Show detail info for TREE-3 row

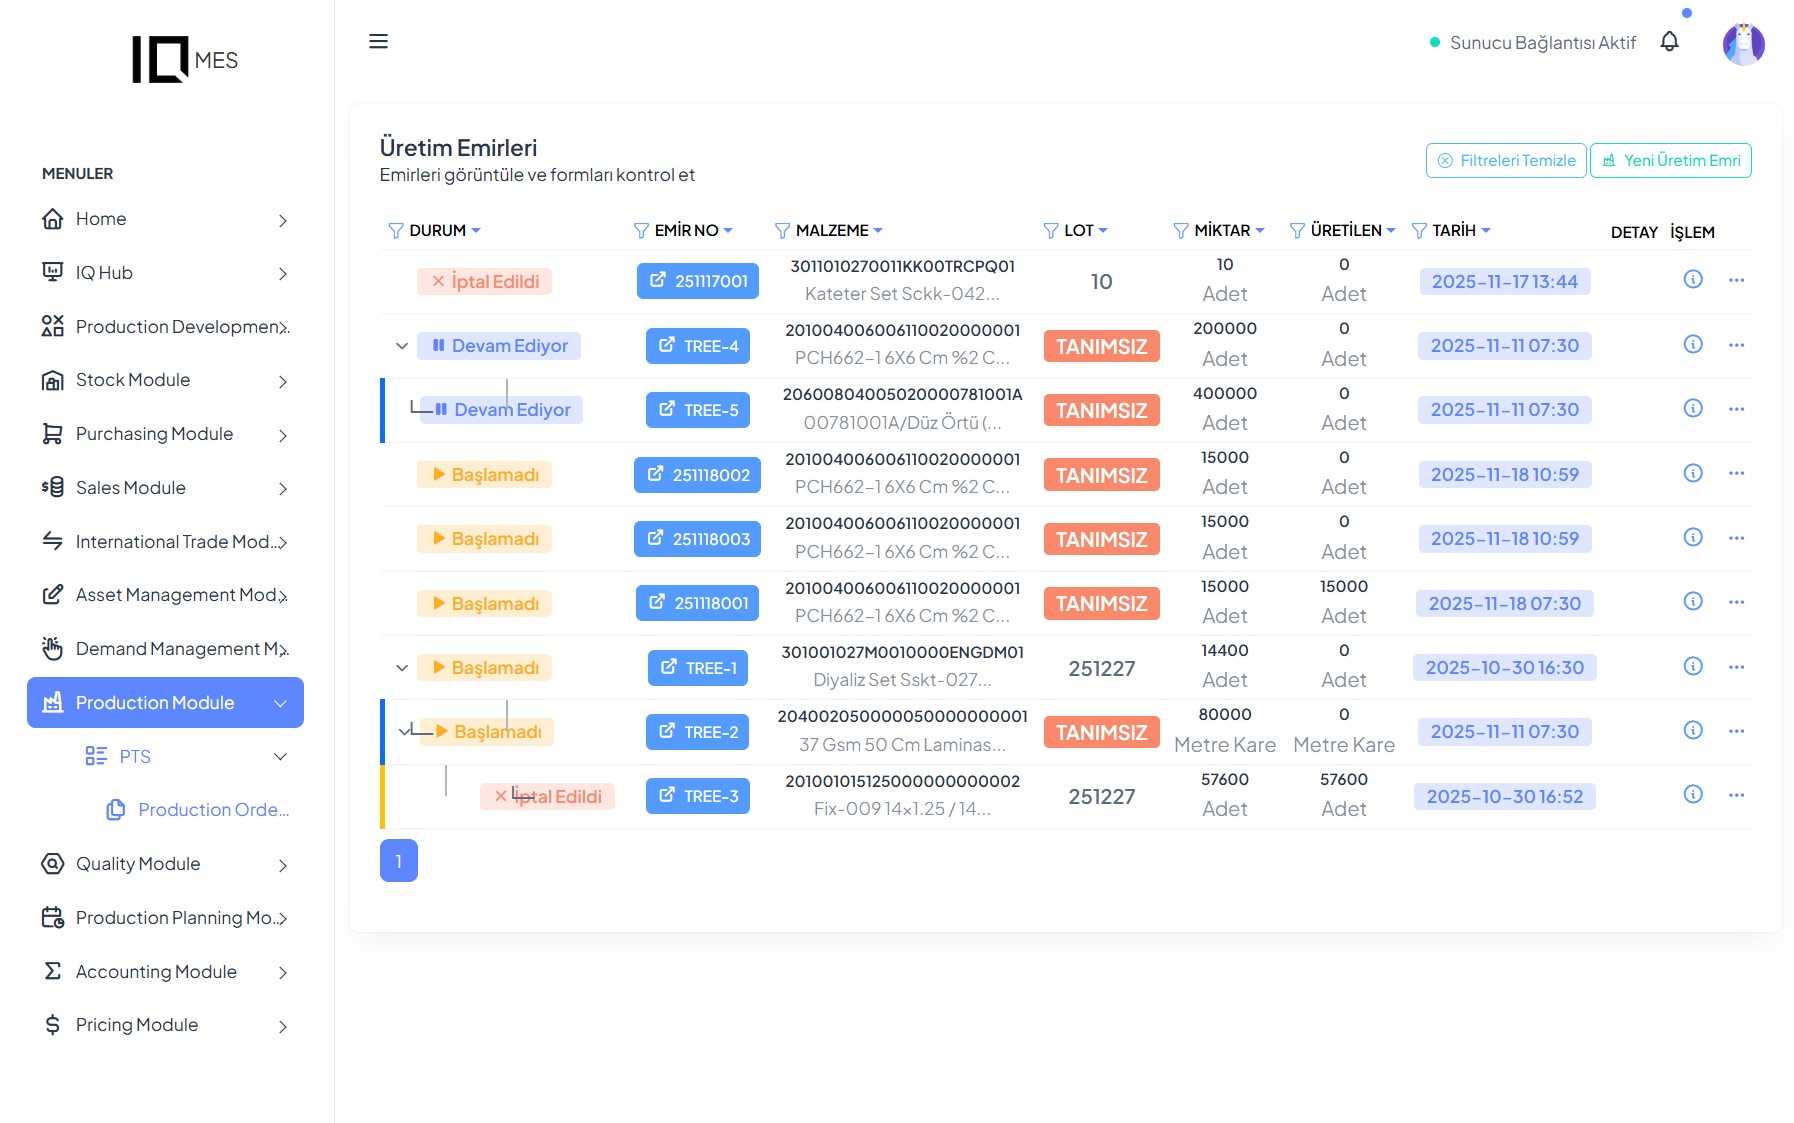pos(1692,795)
